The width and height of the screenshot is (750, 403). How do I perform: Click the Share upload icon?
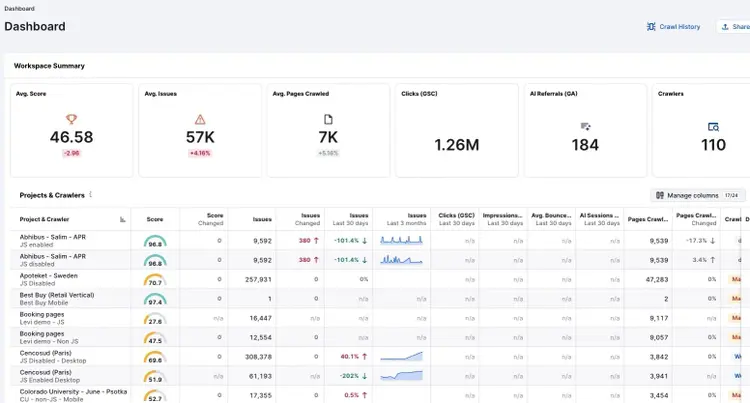[x=725, y=27]
